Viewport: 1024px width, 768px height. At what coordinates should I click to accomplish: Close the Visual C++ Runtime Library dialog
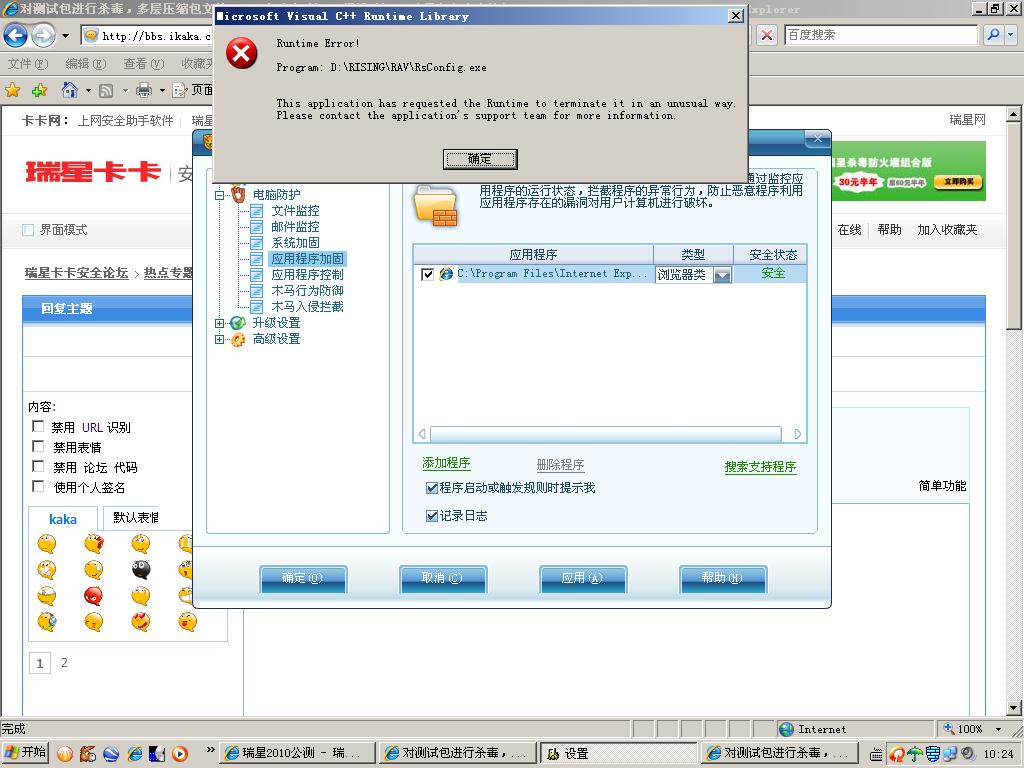735,16
